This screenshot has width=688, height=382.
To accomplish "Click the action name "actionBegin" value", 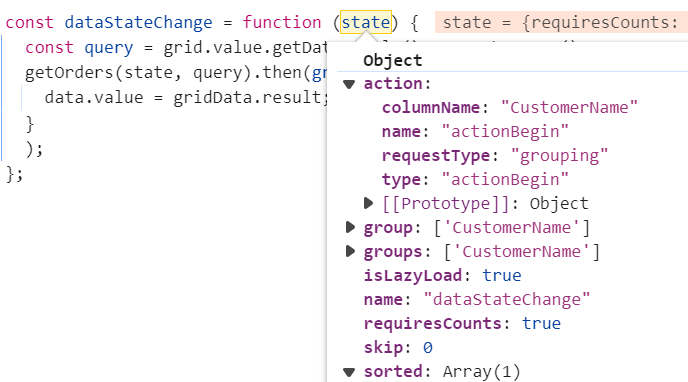I will (505, 131).
